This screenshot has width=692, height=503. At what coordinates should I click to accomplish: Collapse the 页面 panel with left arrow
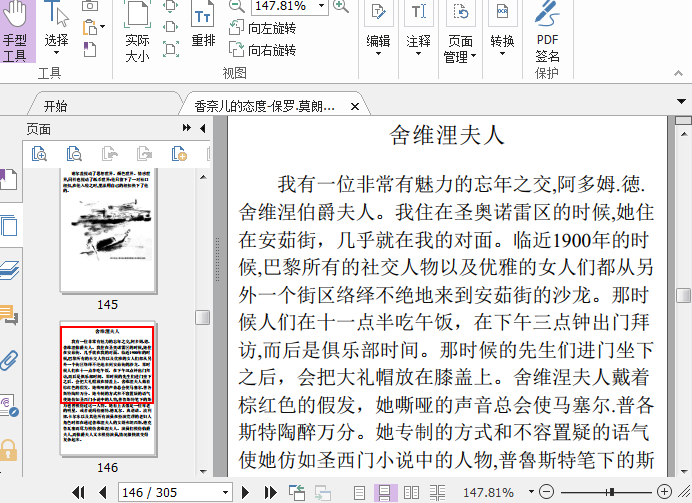point(203,128)
